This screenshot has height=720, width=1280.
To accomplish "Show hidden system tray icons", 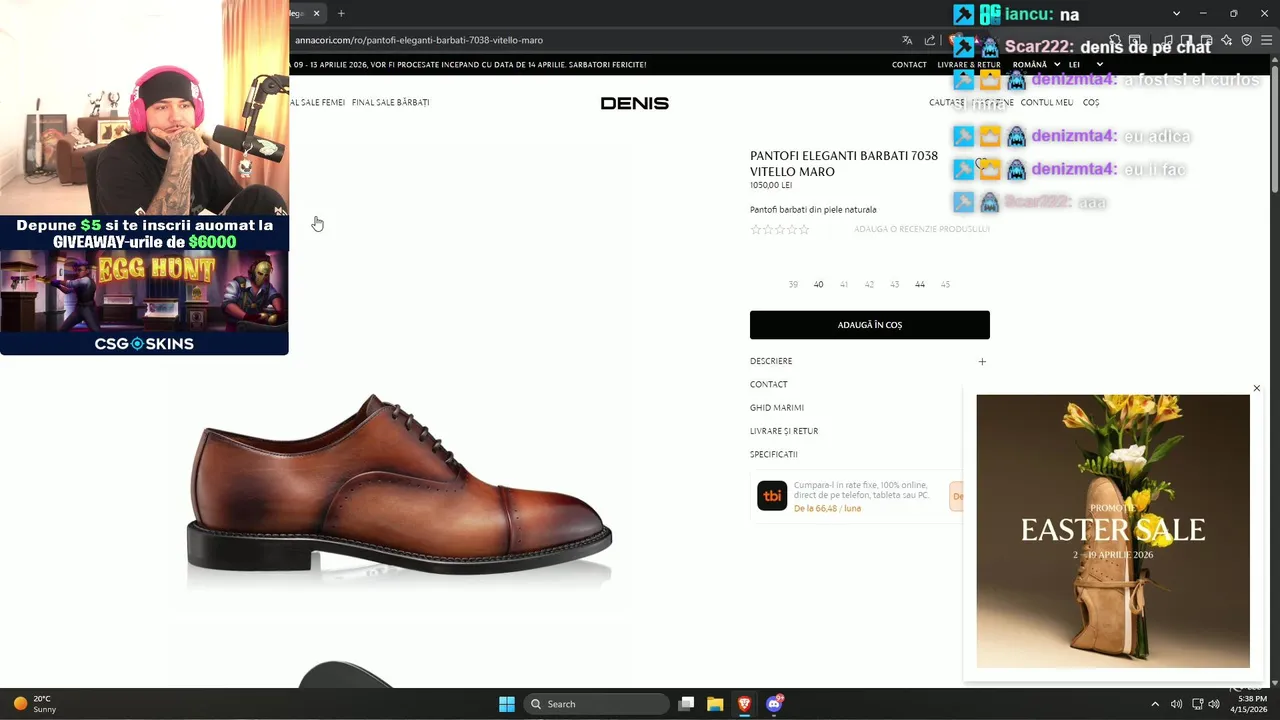I will [x=1155, y=704].
